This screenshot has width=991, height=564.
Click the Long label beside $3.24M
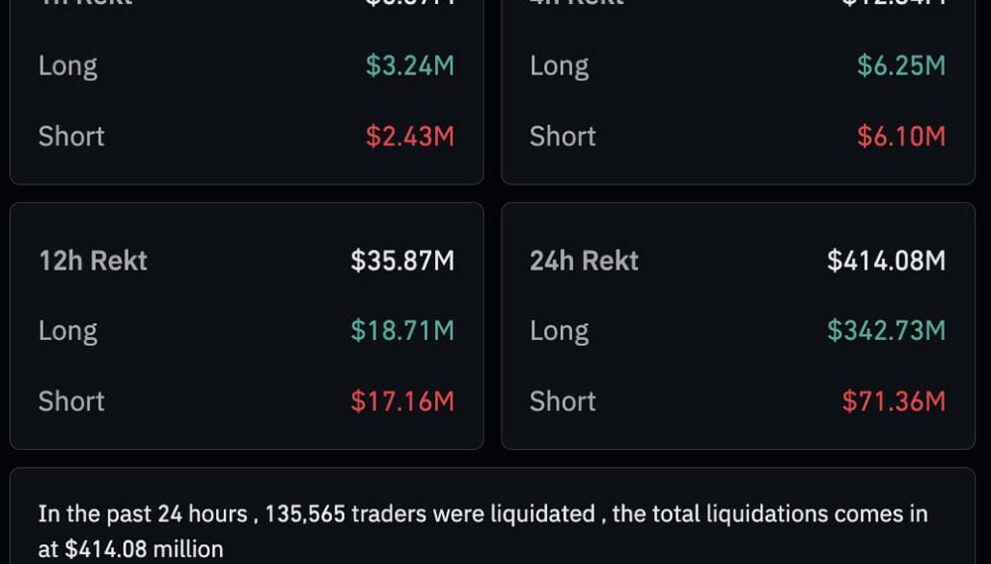[68, 66]
